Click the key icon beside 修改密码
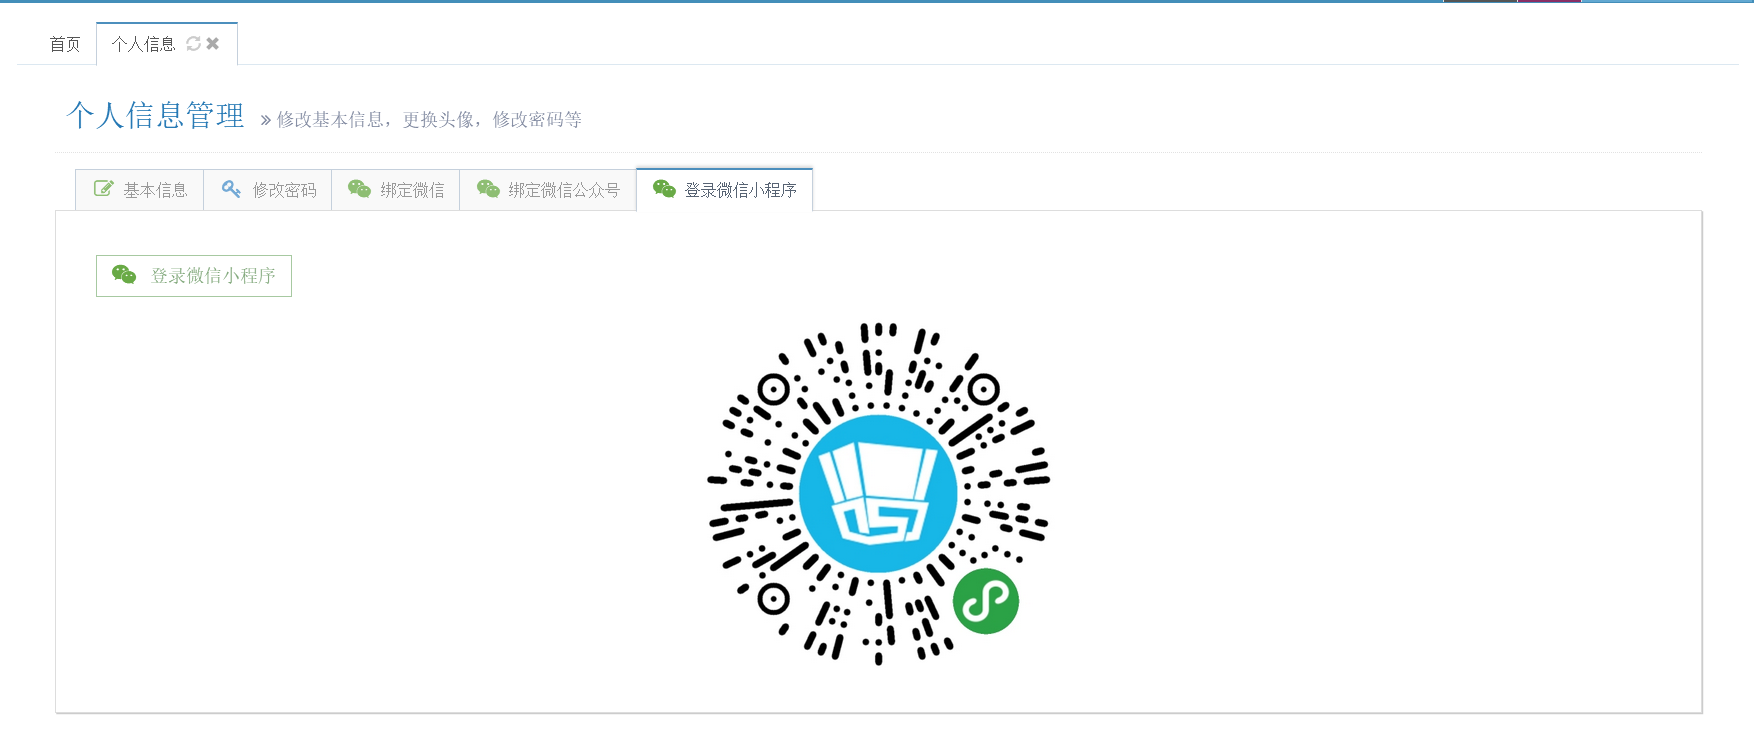 pyautogui.click(x=231, y=188)
